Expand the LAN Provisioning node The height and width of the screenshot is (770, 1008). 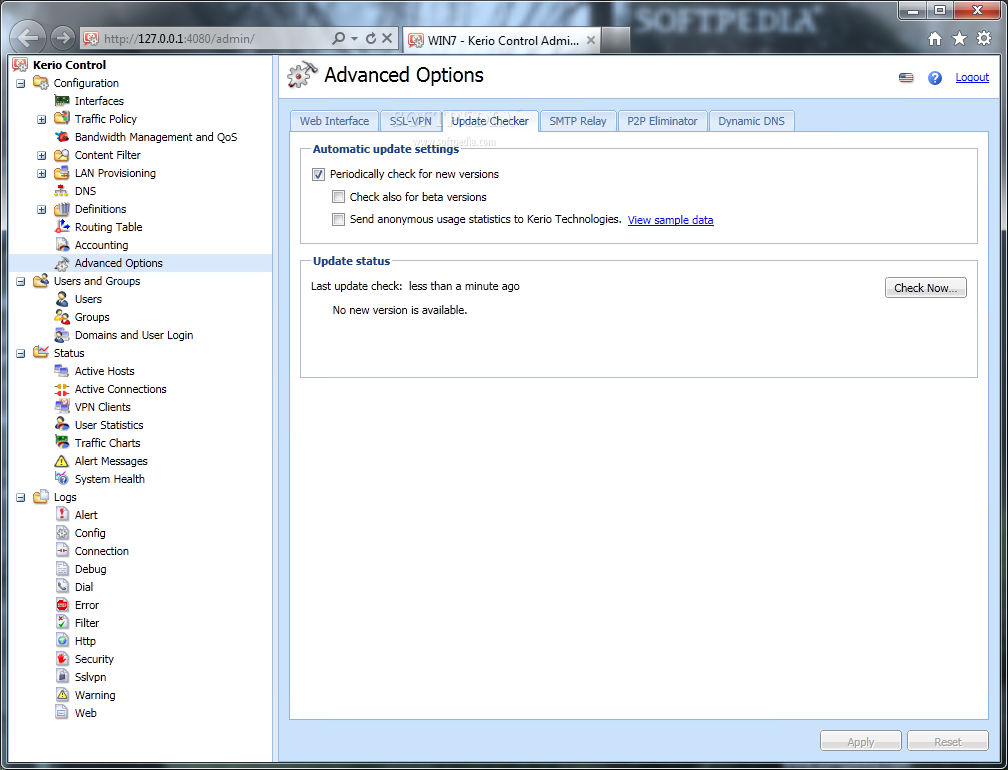pyautogui.click(x=41, y=174)
